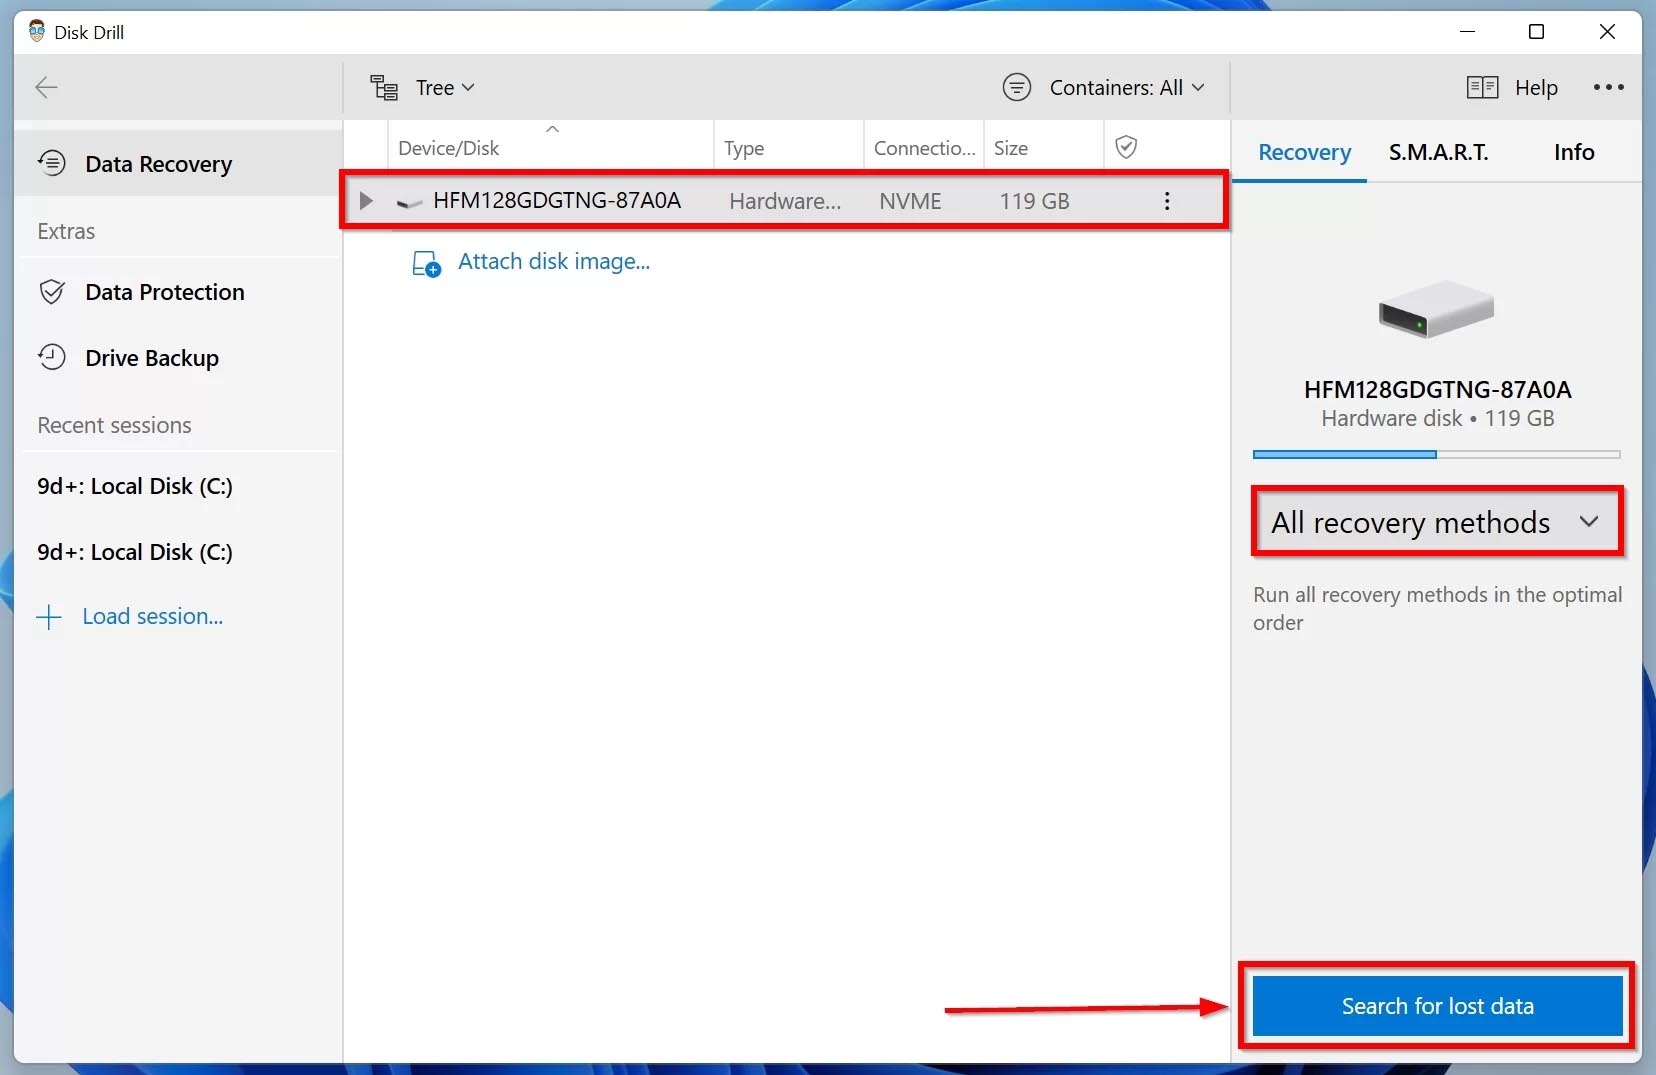
Task: Click the Help book icon
Action: (1482, 88)
